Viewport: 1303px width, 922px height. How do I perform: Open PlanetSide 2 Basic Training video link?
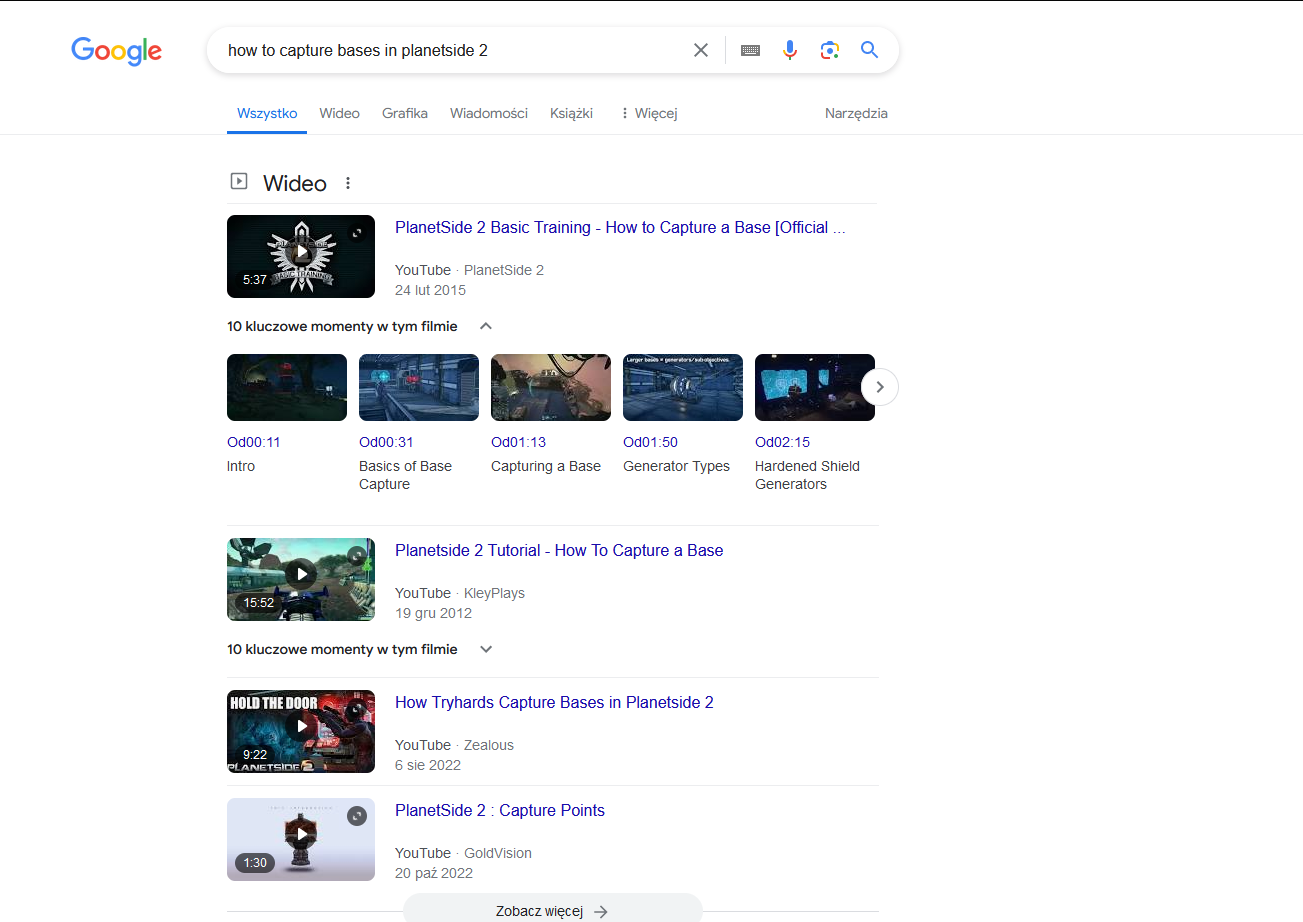click(x=620, y=227)
